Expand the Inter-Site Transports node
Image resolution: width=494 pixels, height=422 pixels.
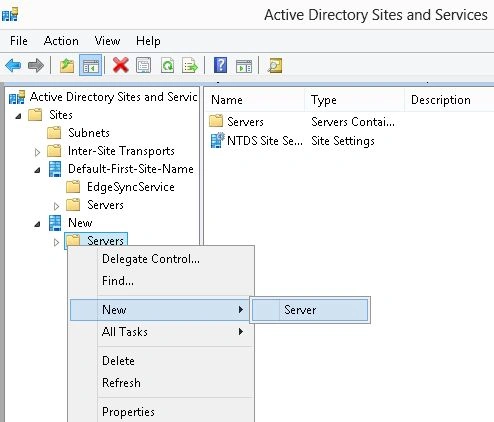coord(37,152)
